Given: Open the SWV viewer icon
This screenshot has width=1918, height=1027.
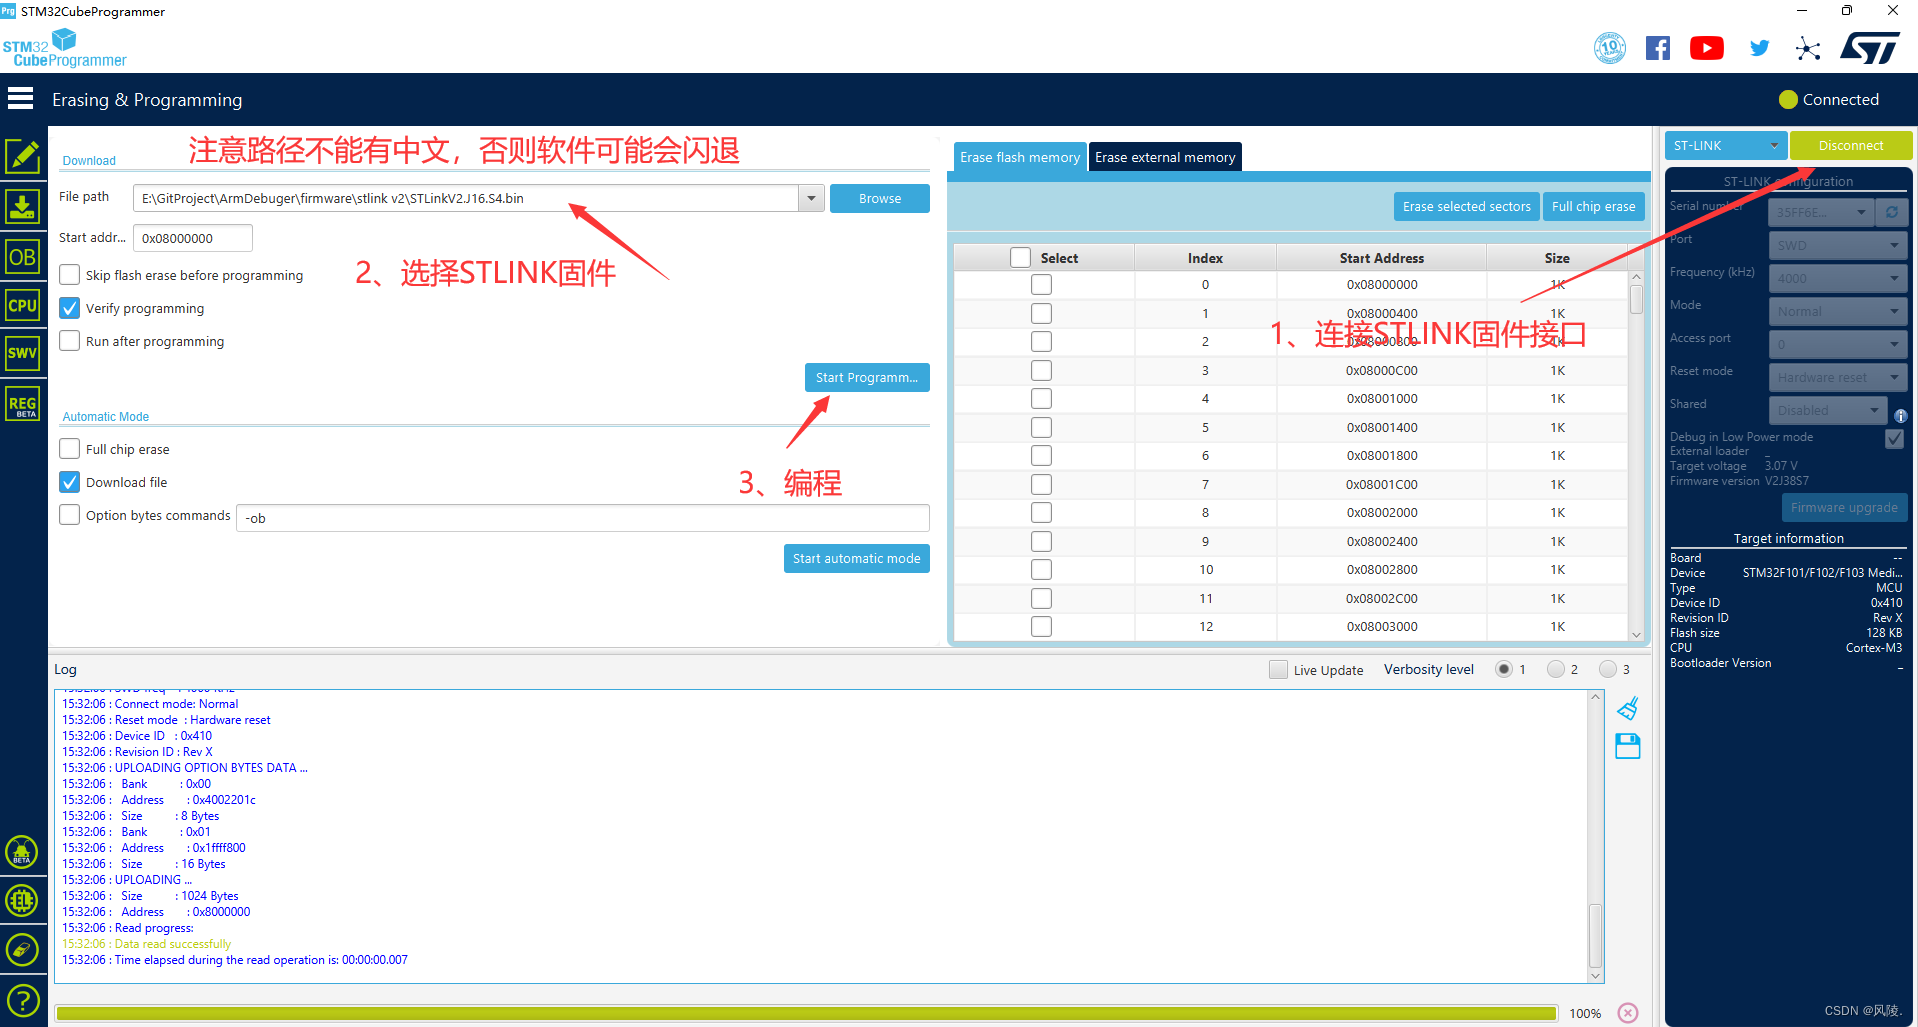Looking at the screenshot, I should (x=22, y=353).
